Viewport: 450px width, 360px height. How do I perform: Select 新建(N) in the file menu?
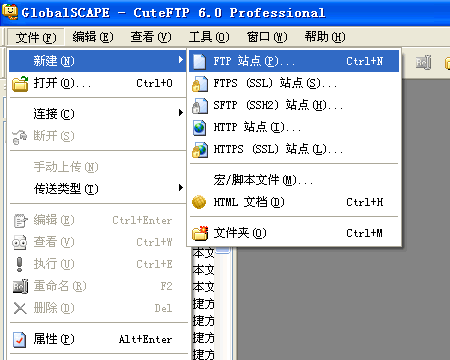(x=97, y=61)
